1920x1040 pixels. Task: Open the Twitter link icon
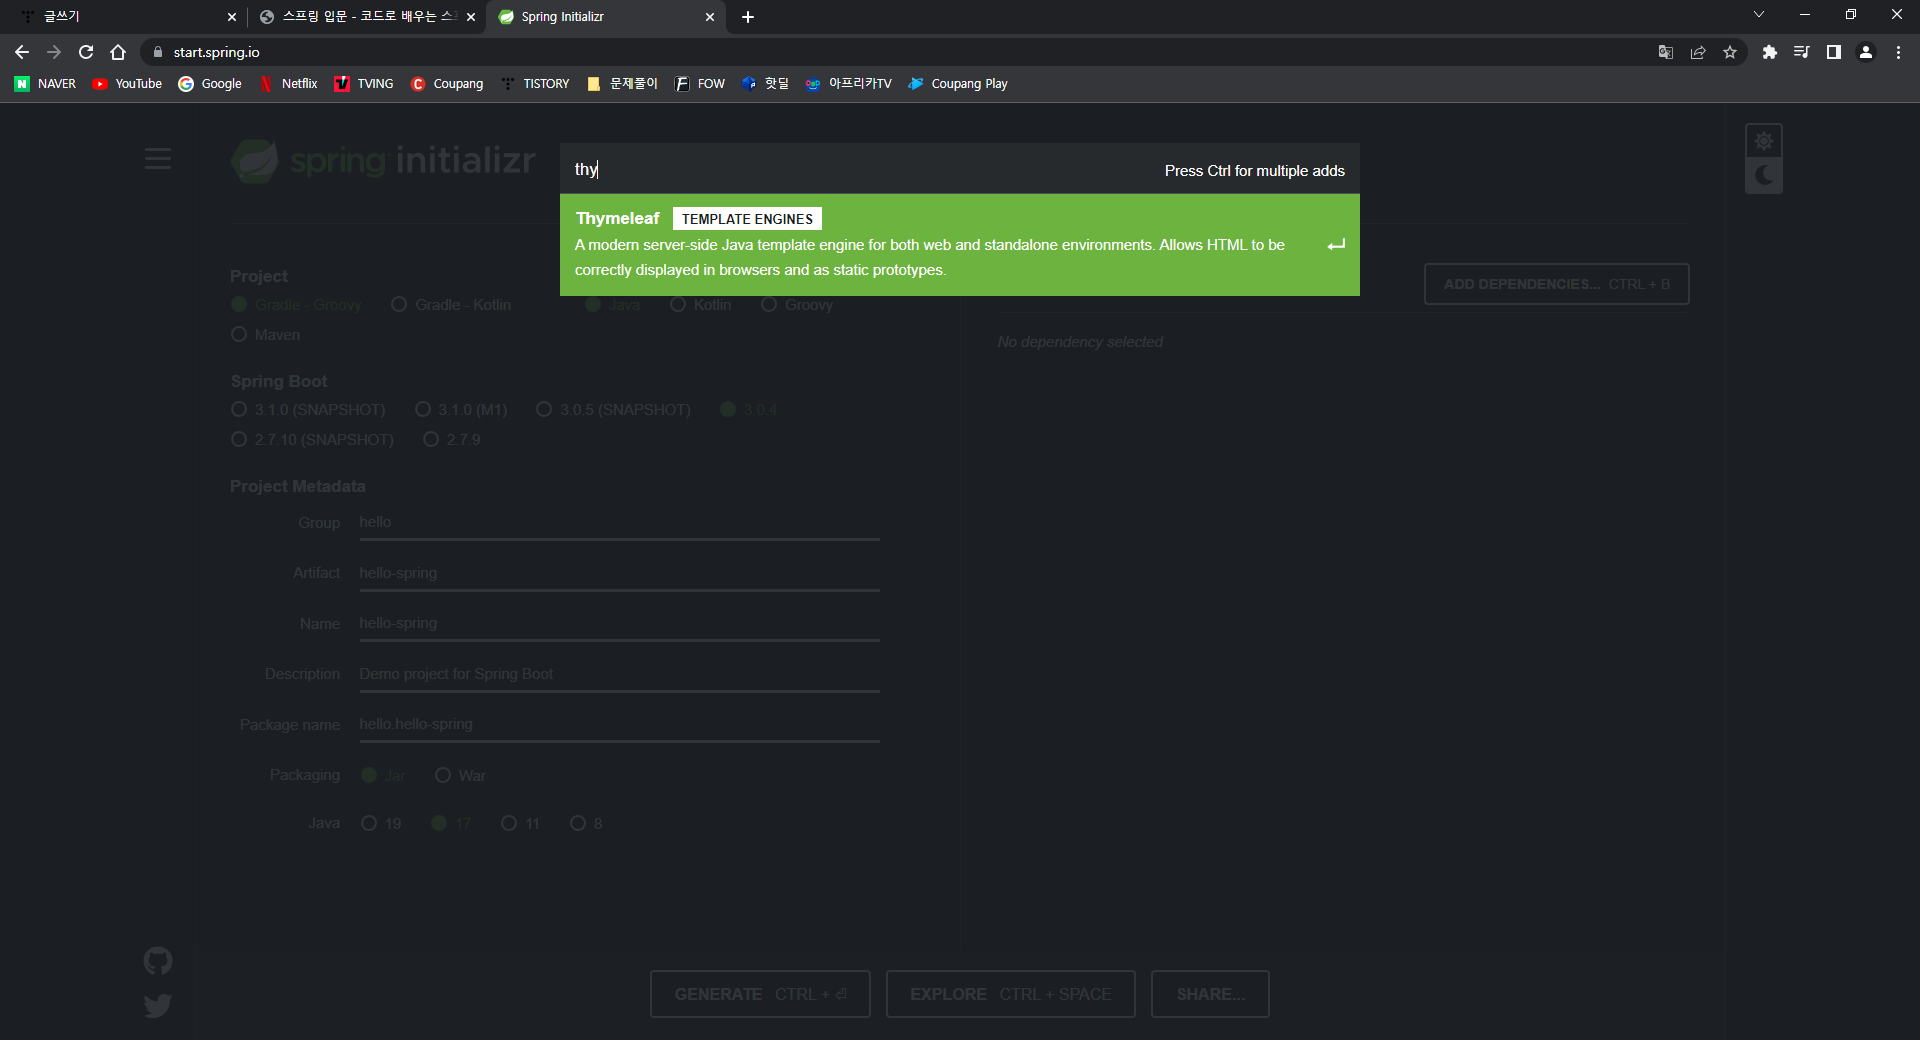[158, 1005]
